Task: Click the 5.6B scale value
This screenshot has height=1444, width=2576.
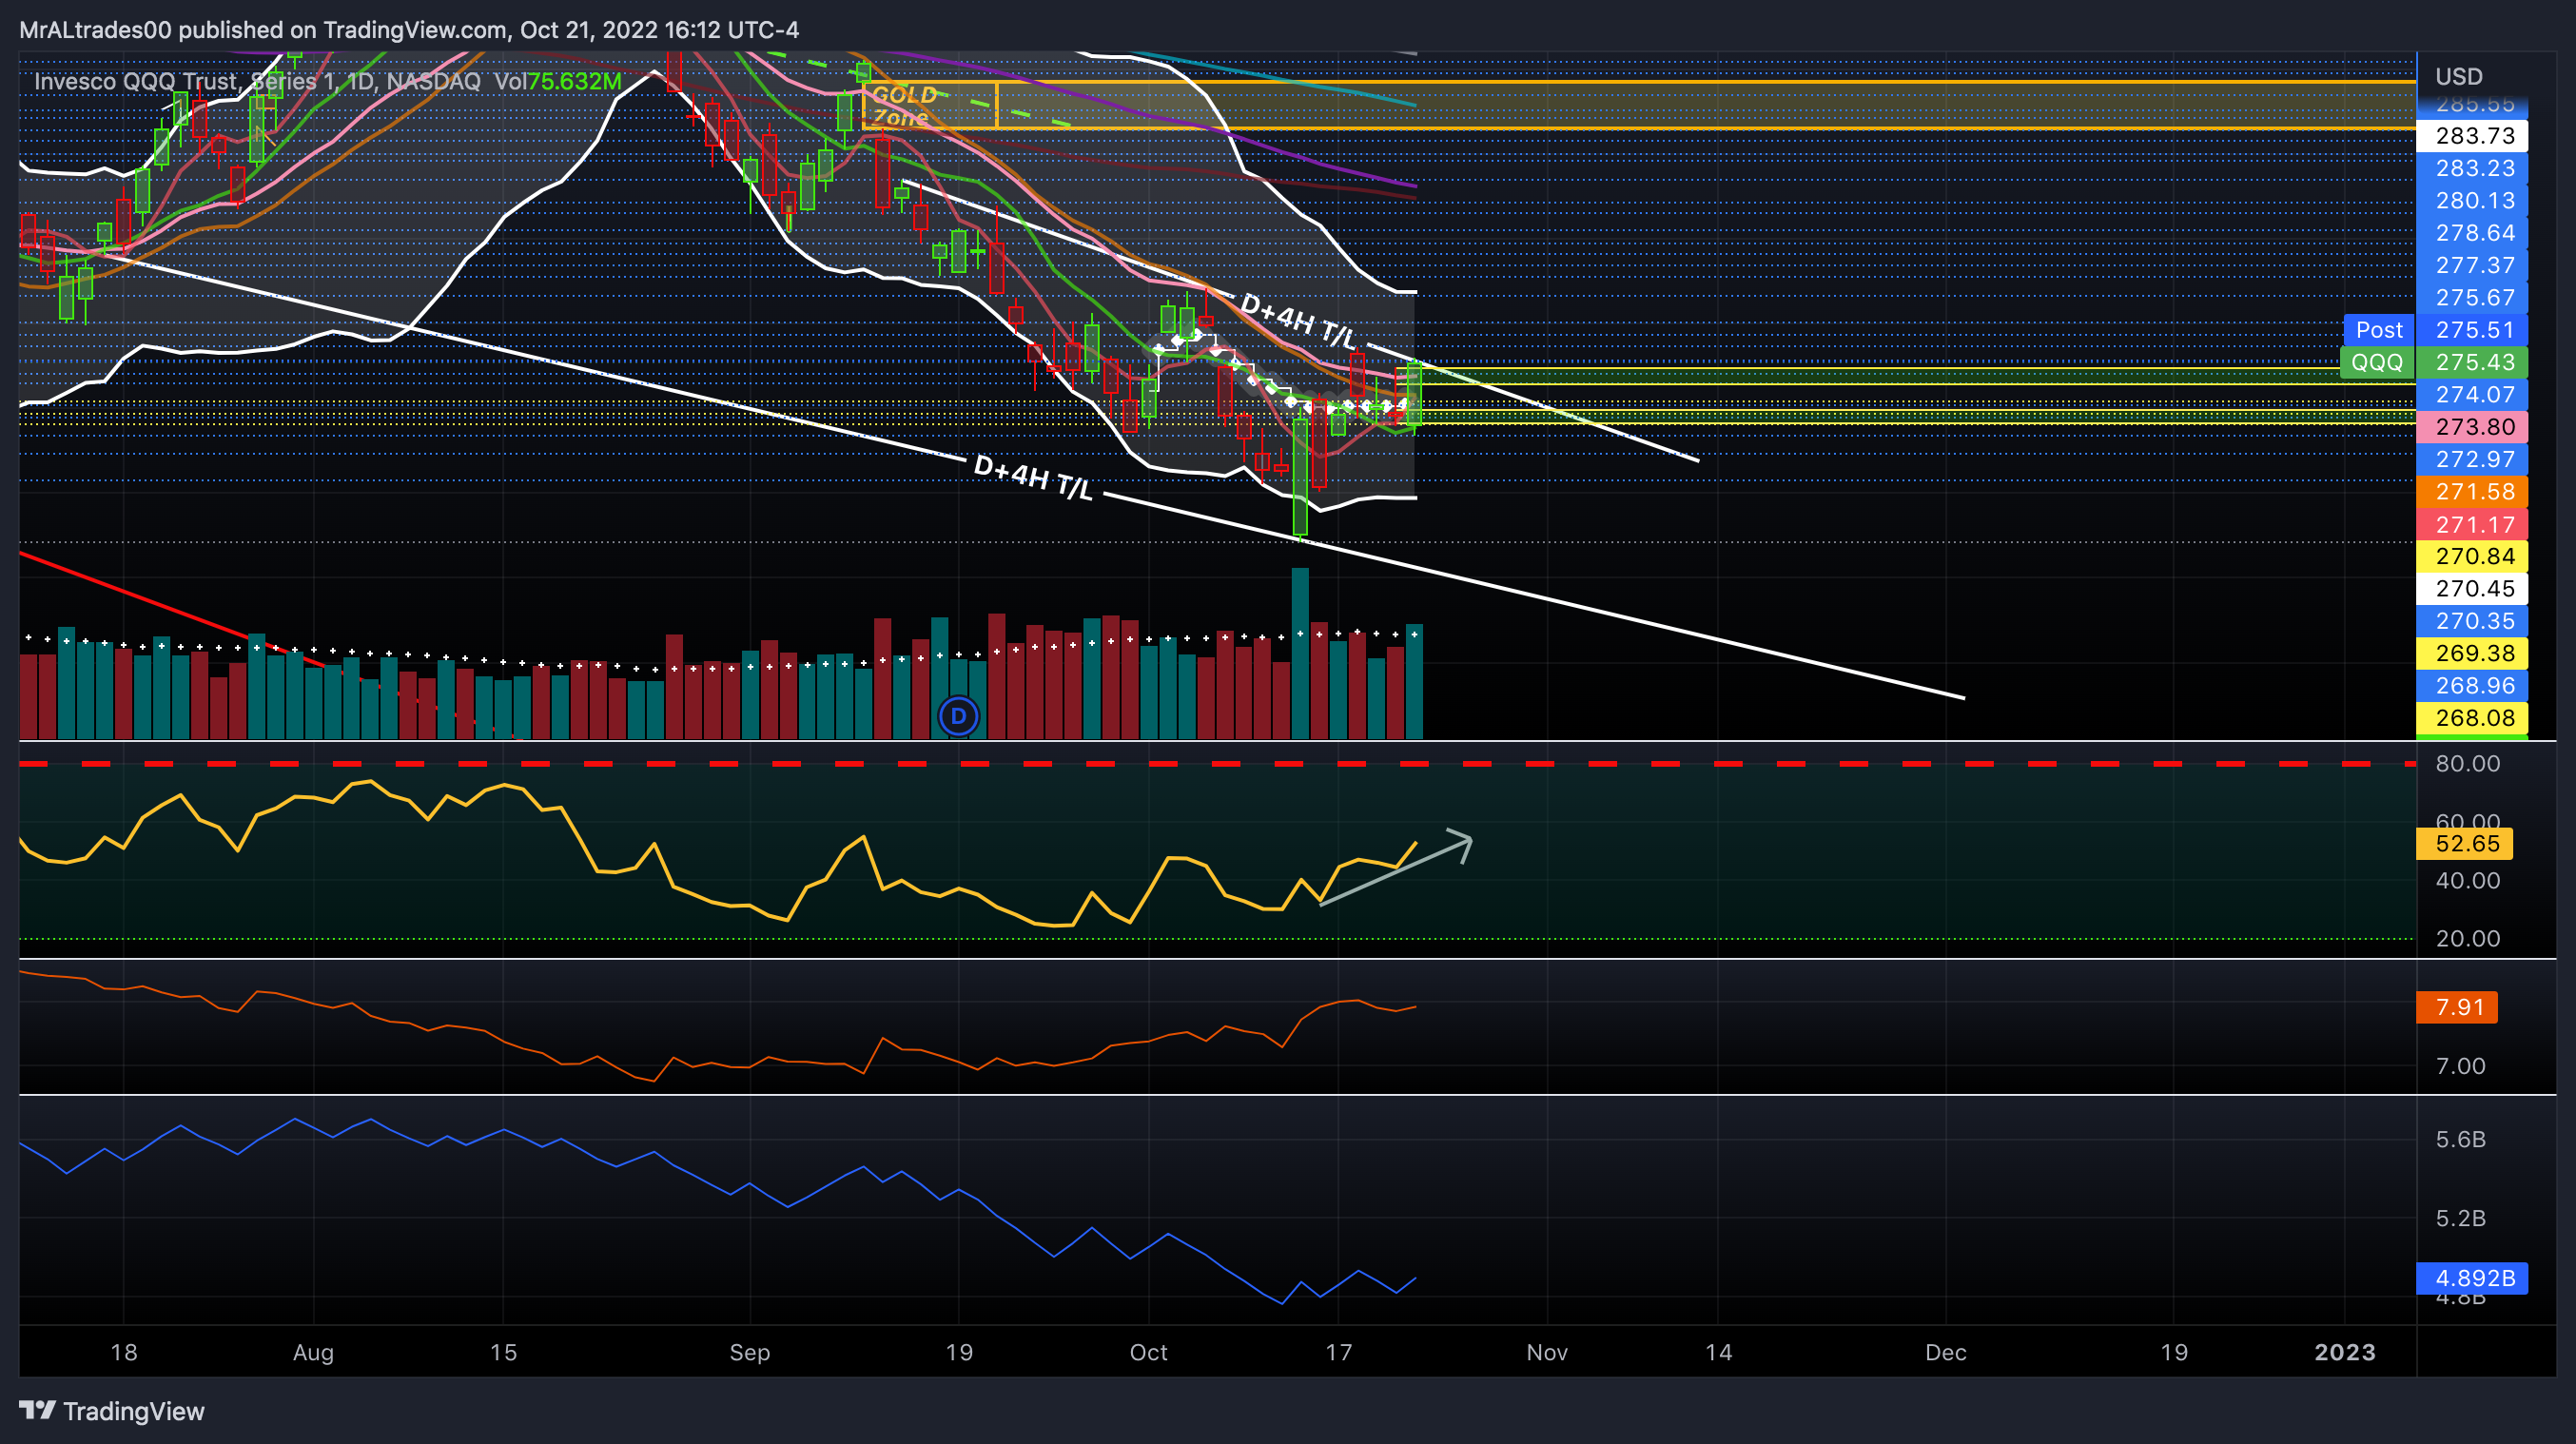Action: [x=2460, y=1140]
